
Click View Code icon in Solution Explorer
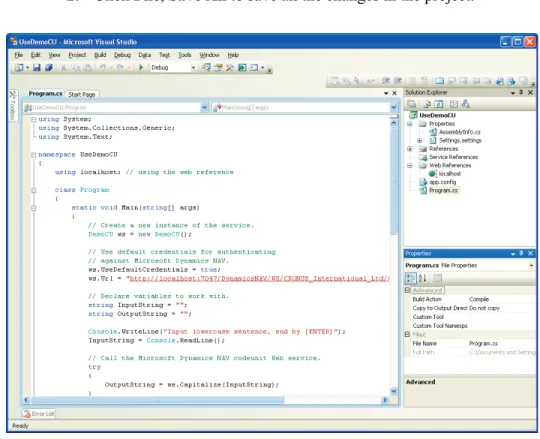(x=454, y=104)
